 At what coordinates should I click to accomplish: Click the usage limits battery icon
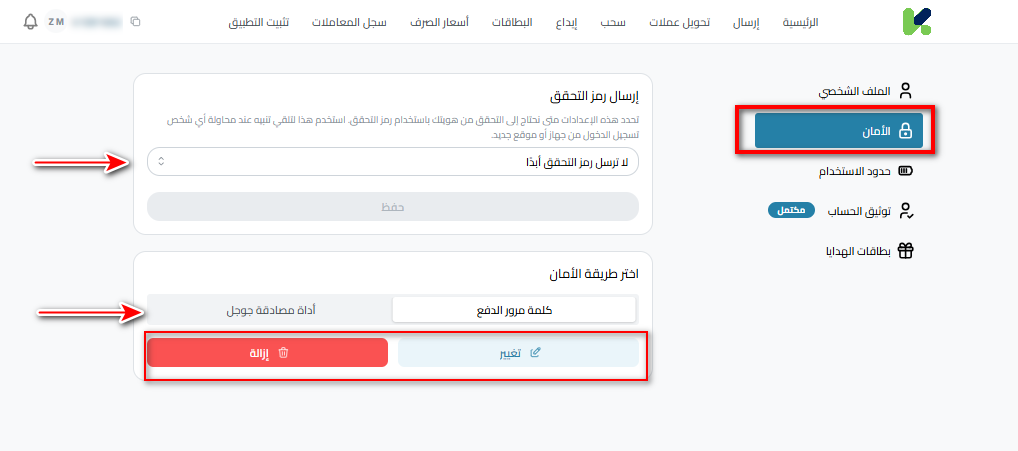[x=906, y=171]
